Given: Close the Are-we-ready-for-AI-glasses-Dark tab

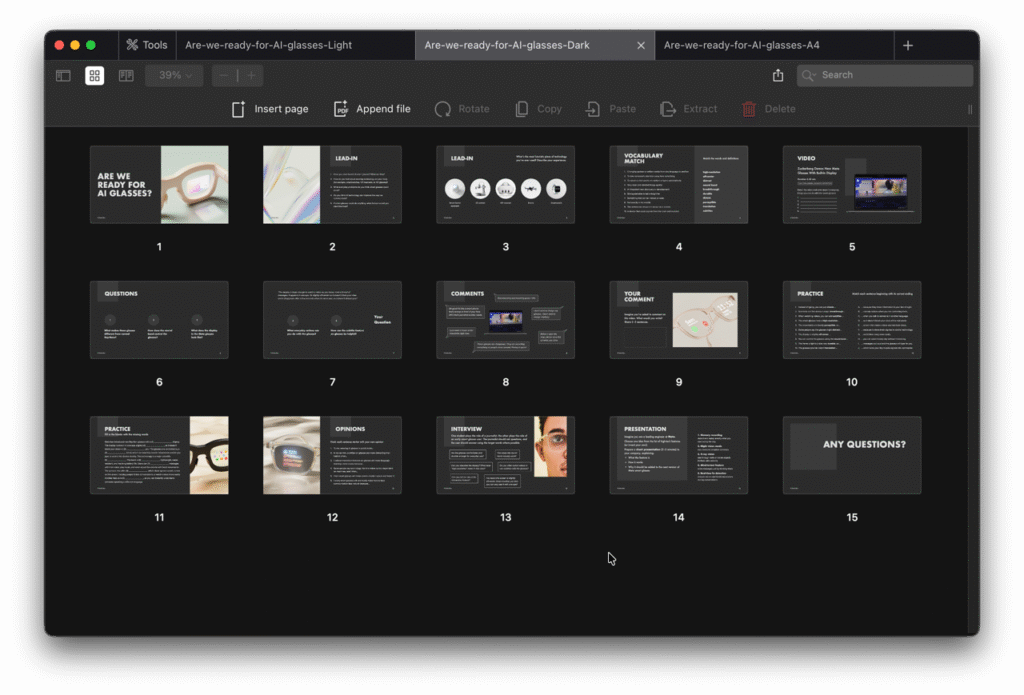Looking at the screenshot, I should [641, 45].
